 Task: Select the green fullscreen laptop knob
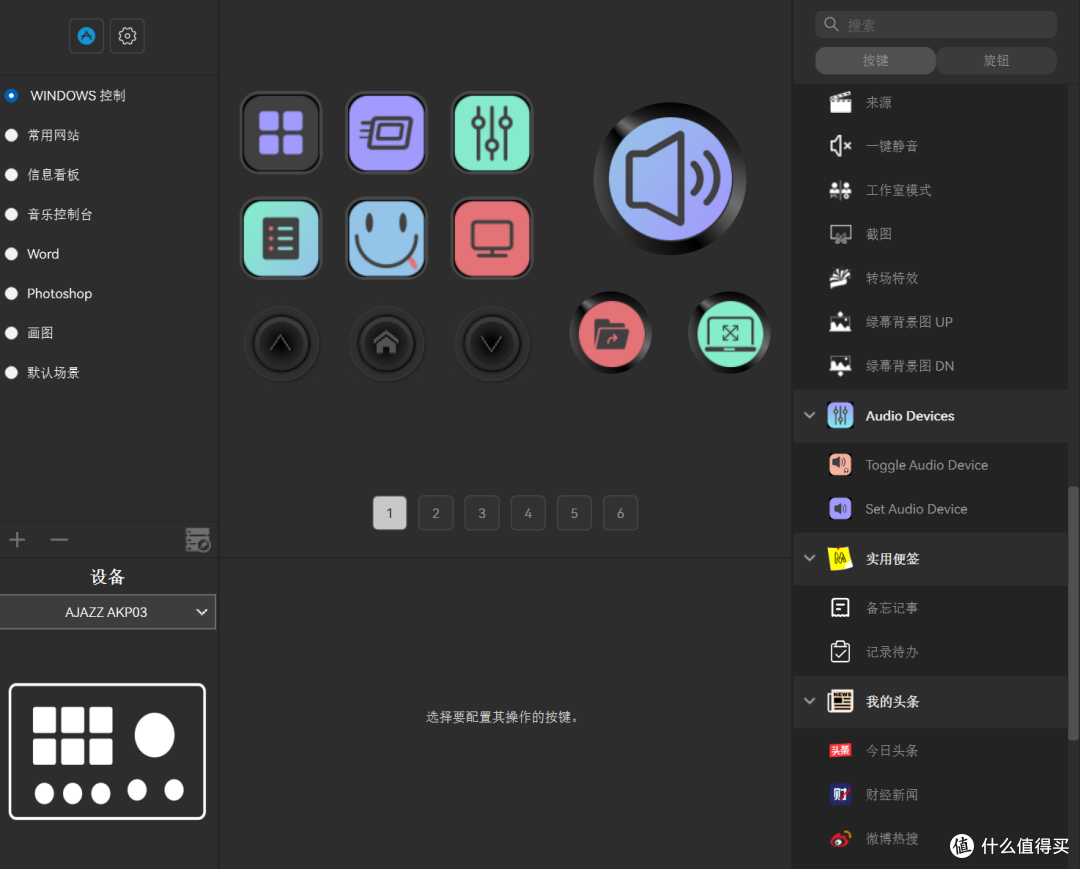(729, 333)
